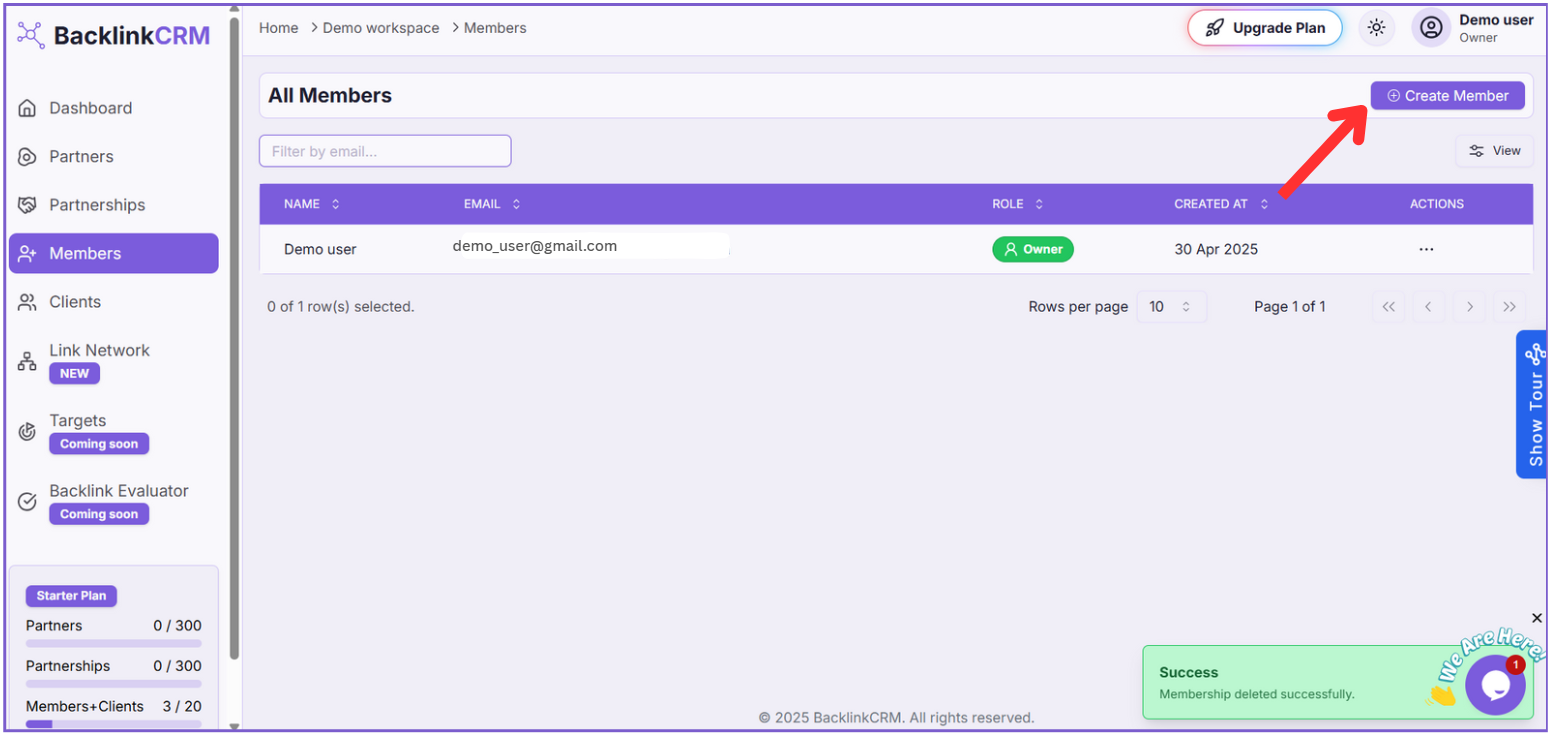This screenshot has height=735, width=1552.
Task: Expand the Rows per page dropdown
Action: [x=1171, y=307]
